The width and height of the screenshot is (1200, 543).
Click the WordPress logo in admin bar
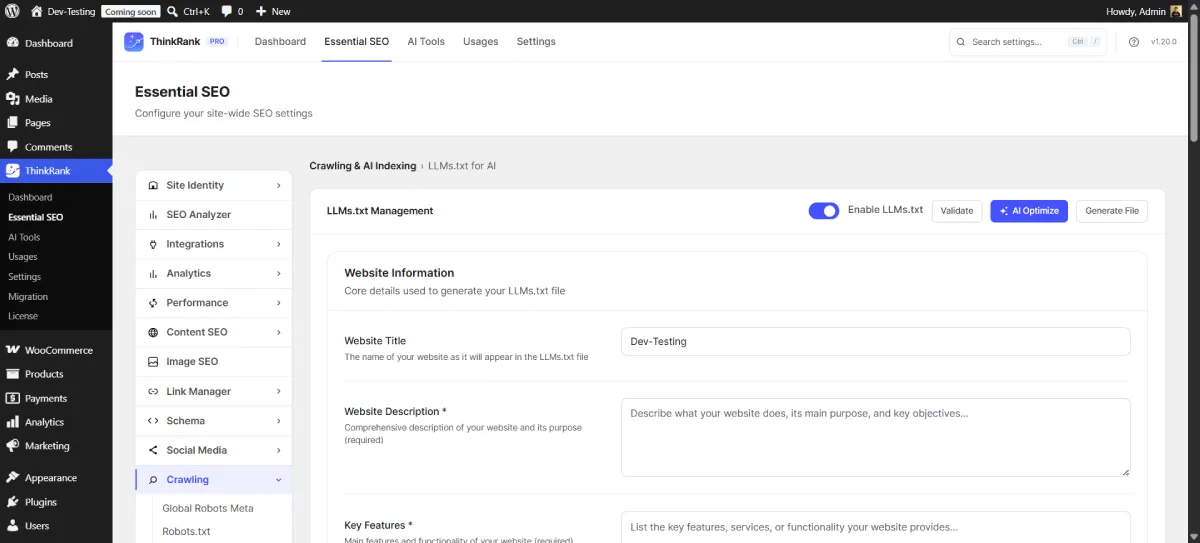click(x=12, y=11)
